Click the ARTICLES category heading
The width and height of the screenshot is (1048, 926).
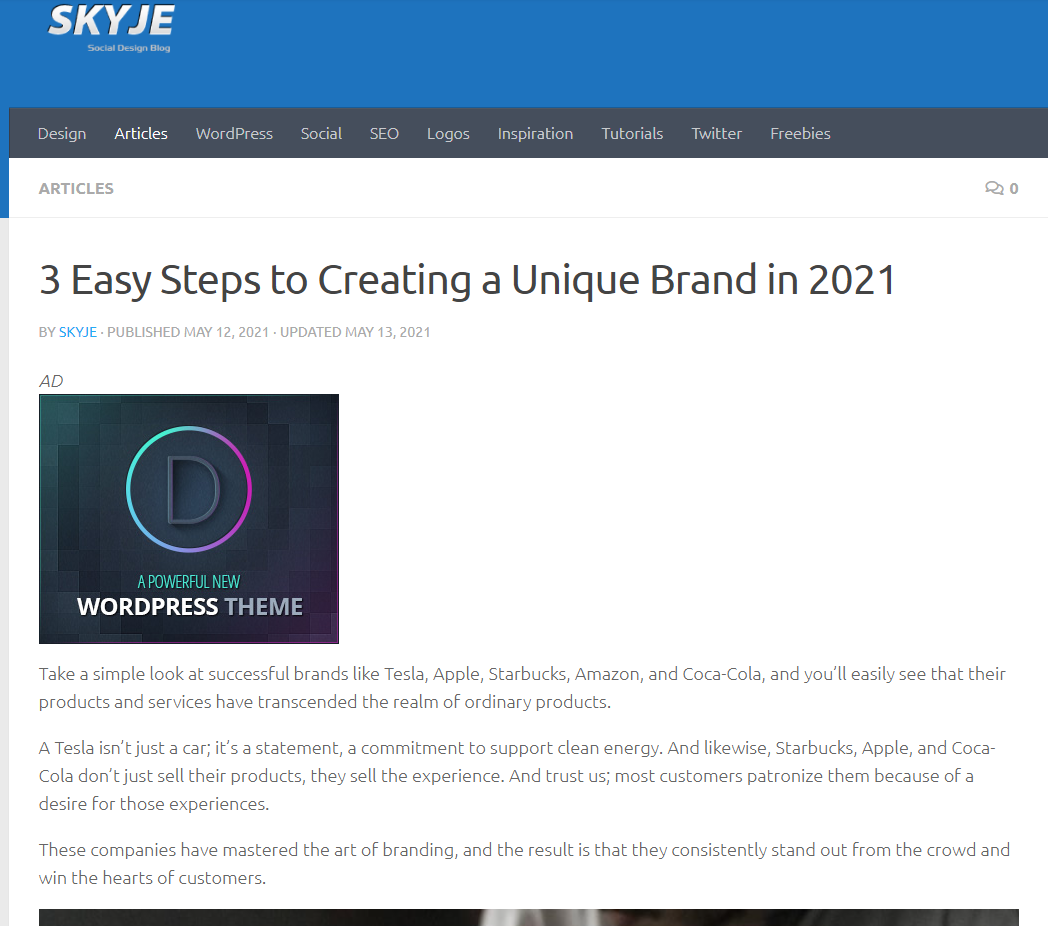[76, 189]
